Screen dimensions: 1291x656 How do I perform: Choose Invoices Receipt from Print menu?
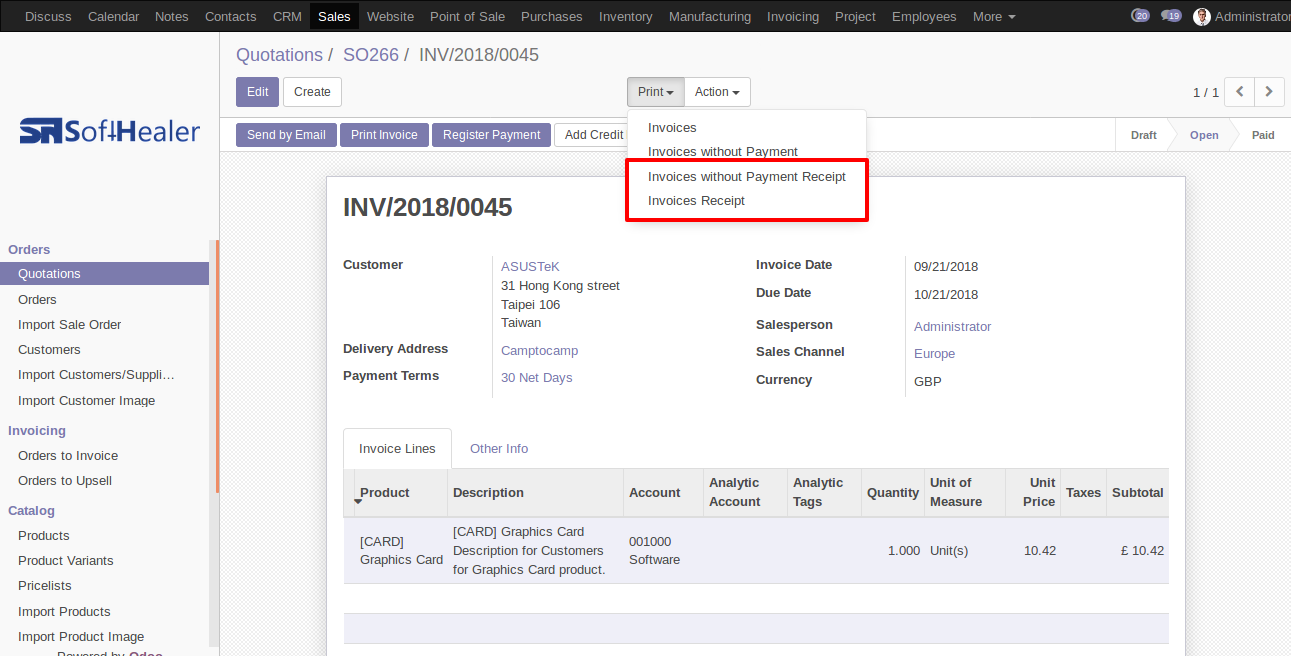click(696, 201)
